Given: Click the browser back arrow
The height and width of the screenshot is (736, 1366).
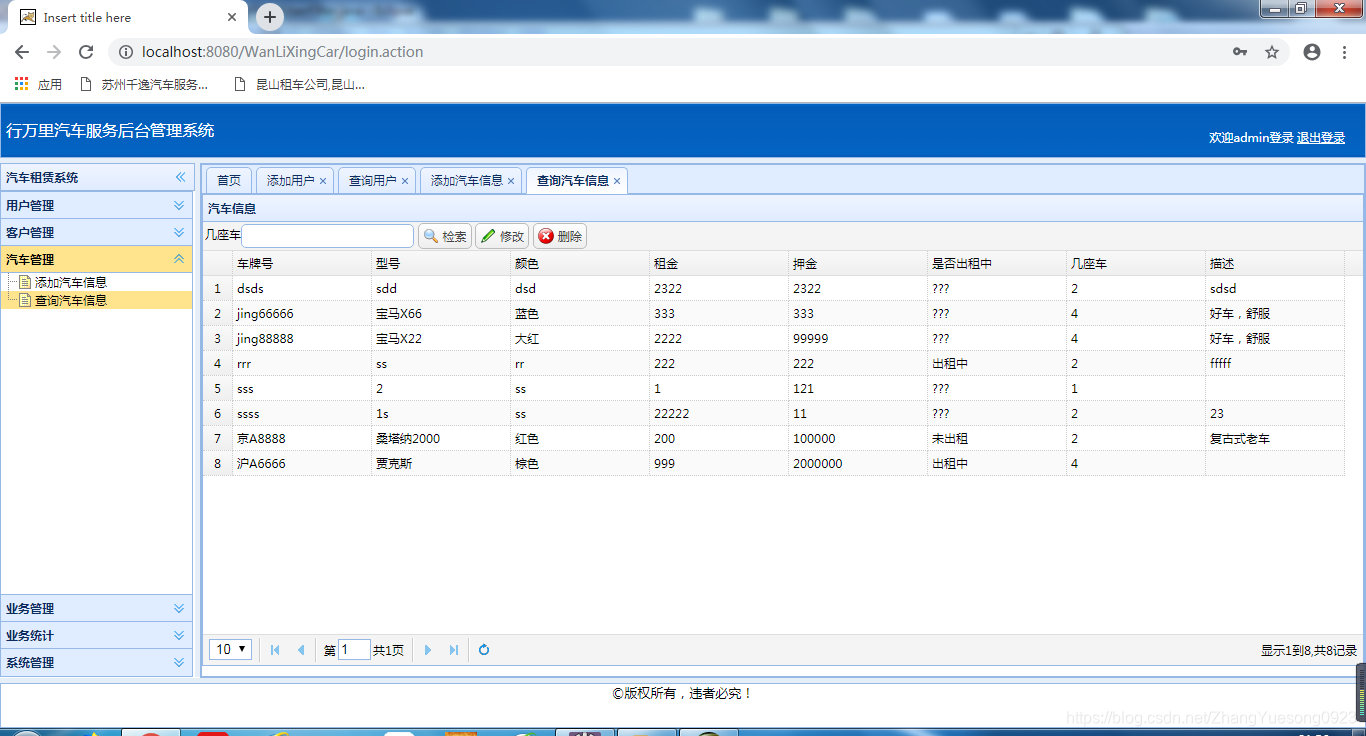Looking at the screenshot, I should coord(22,52).
